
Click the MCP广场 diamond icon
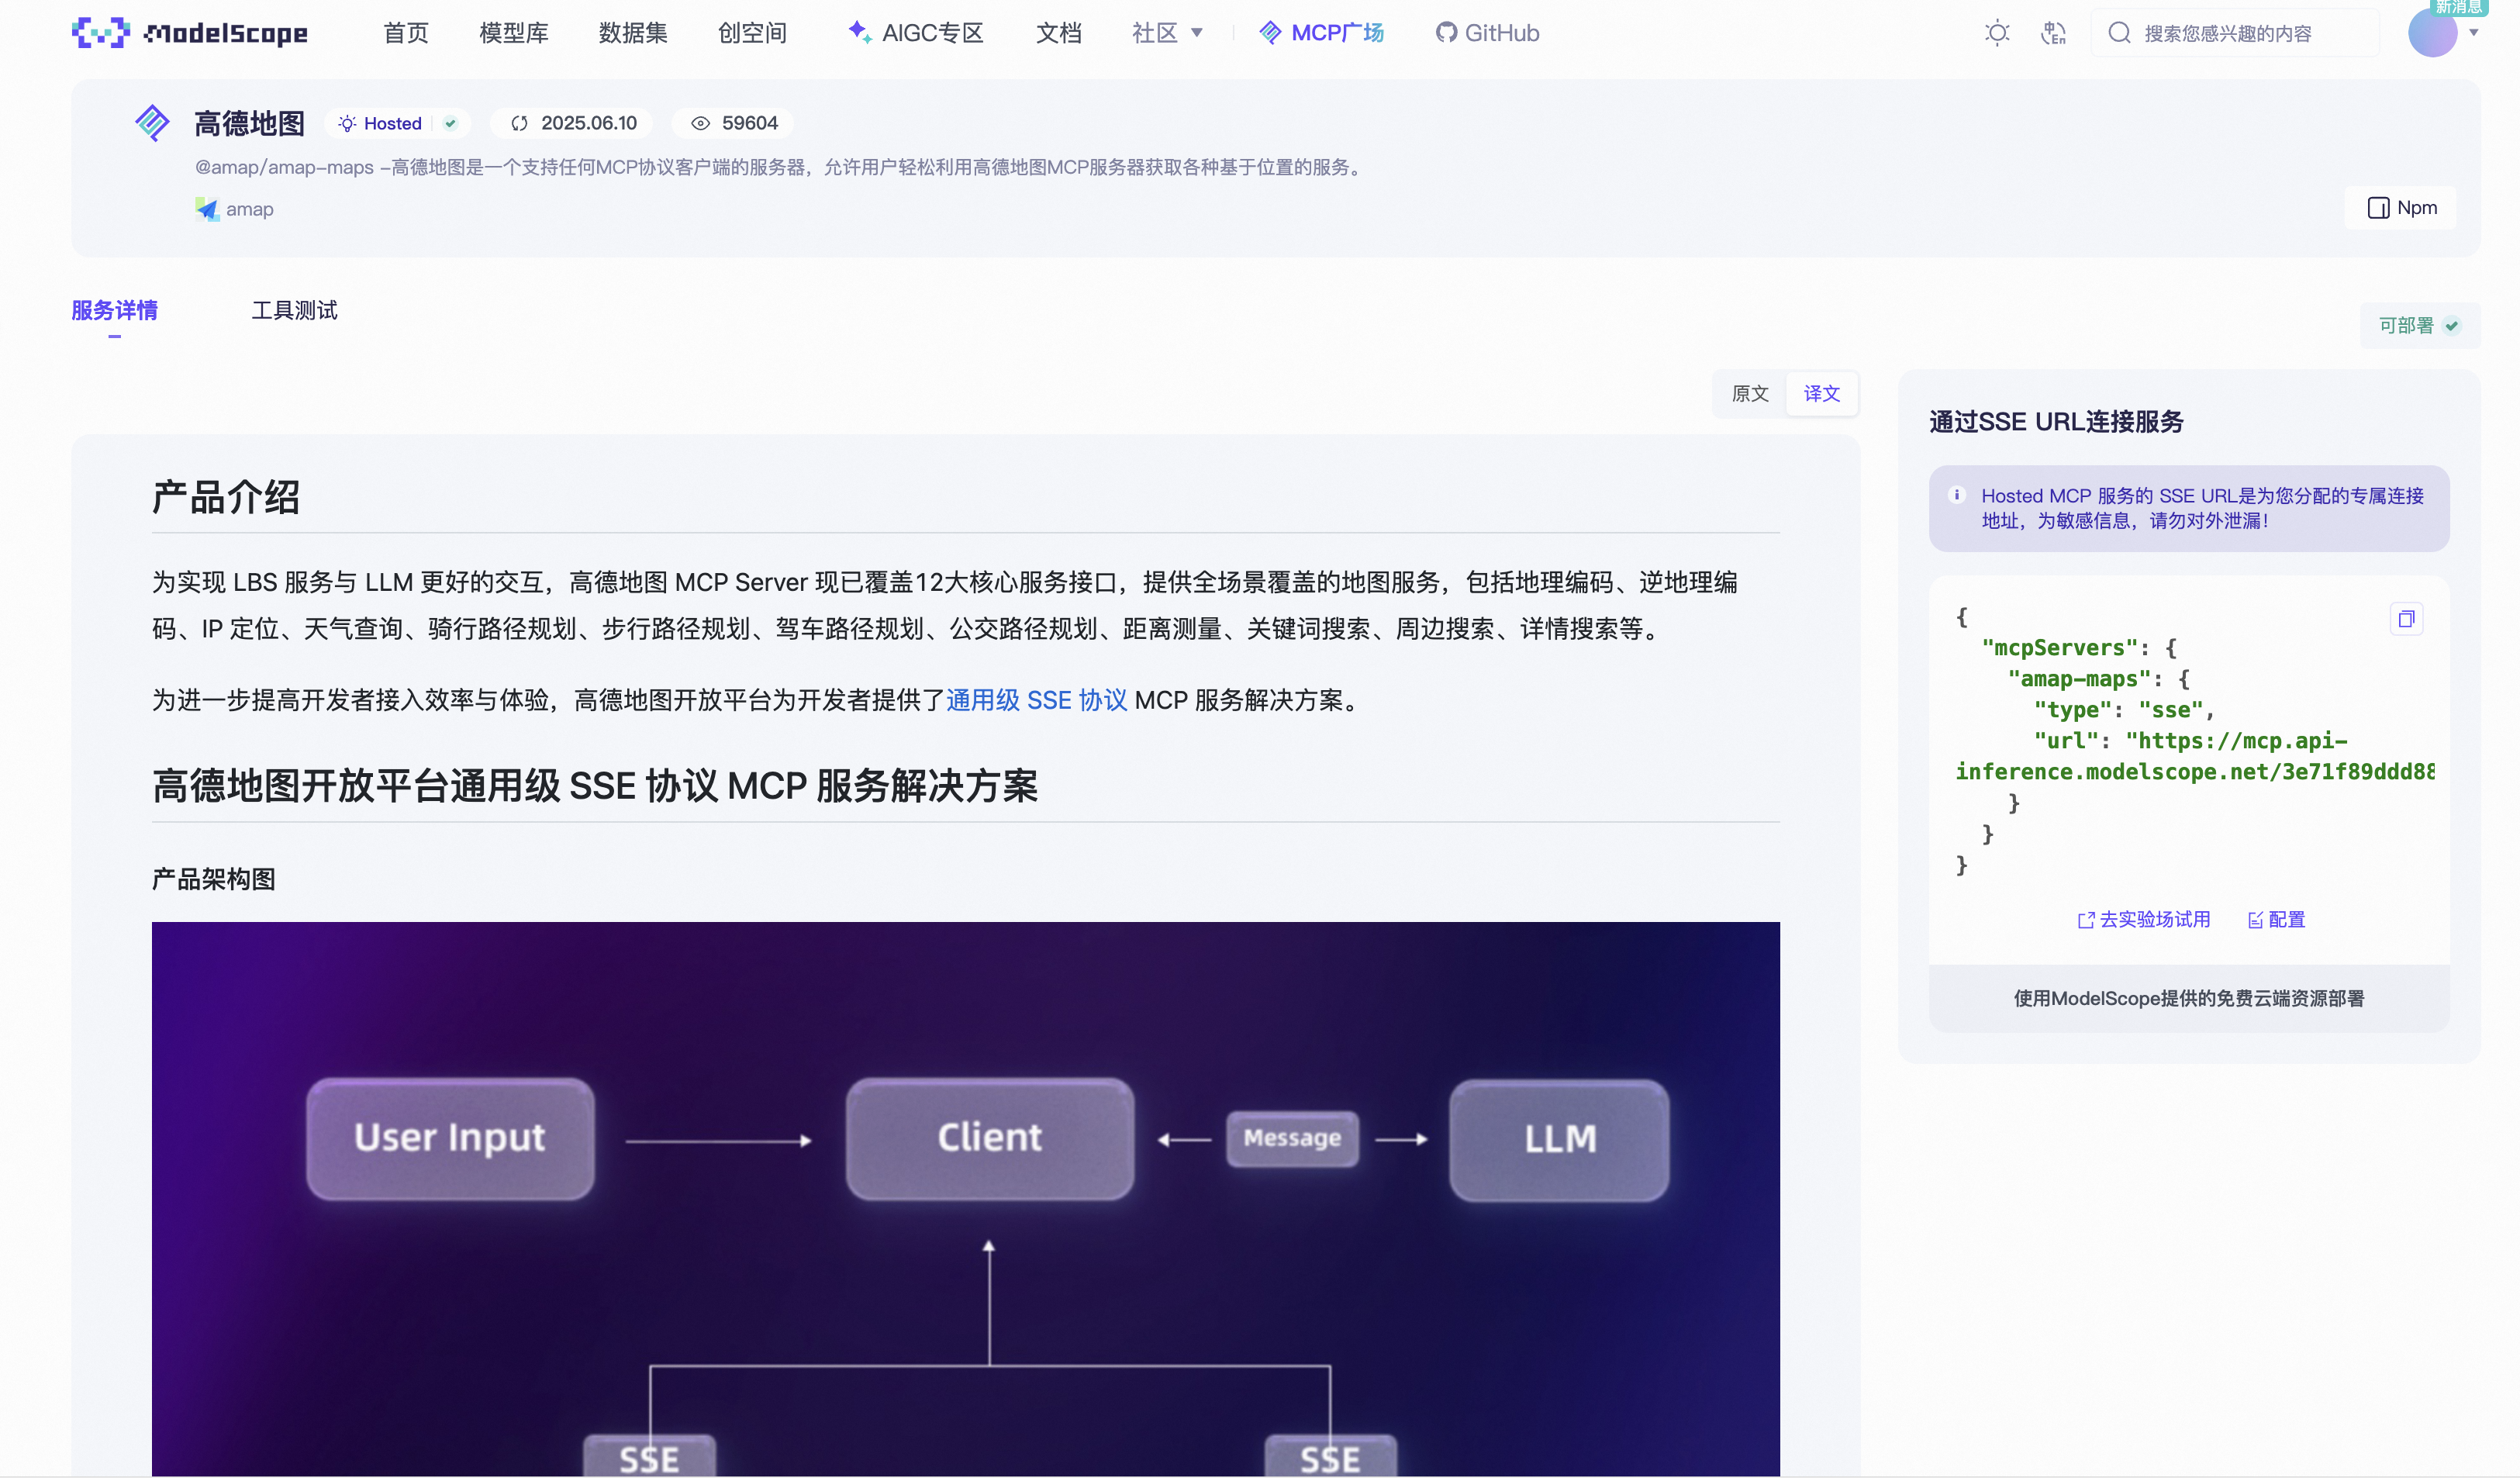tap(1270, 33)
